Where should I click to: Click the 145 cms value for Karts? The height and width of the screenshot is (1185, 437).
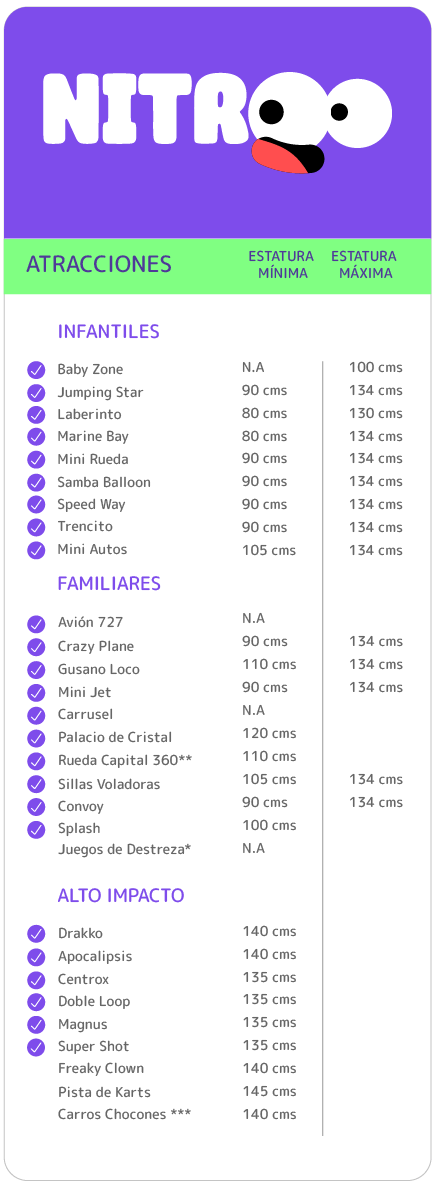[269, 1091]
